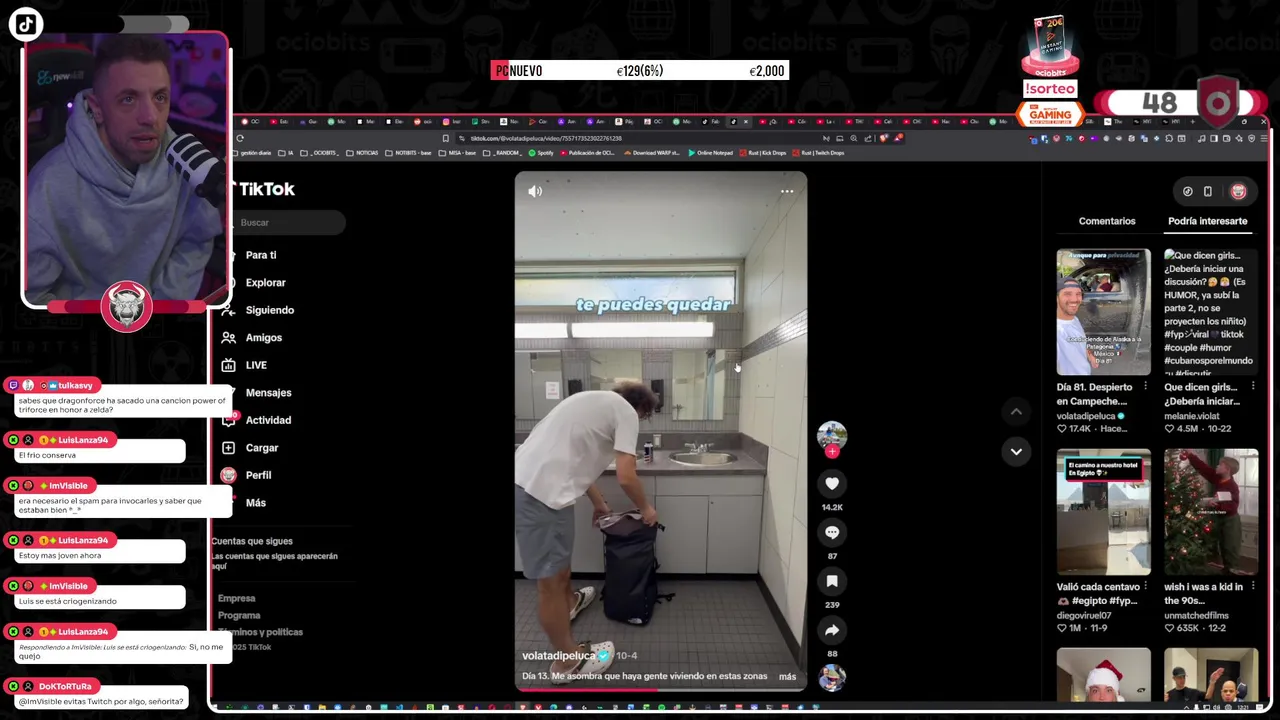The height and width of the screenshot is (720, 1280).
Task: Switch to Comentarios tab
Action: pyautogui.click(x=1107, y=221)
